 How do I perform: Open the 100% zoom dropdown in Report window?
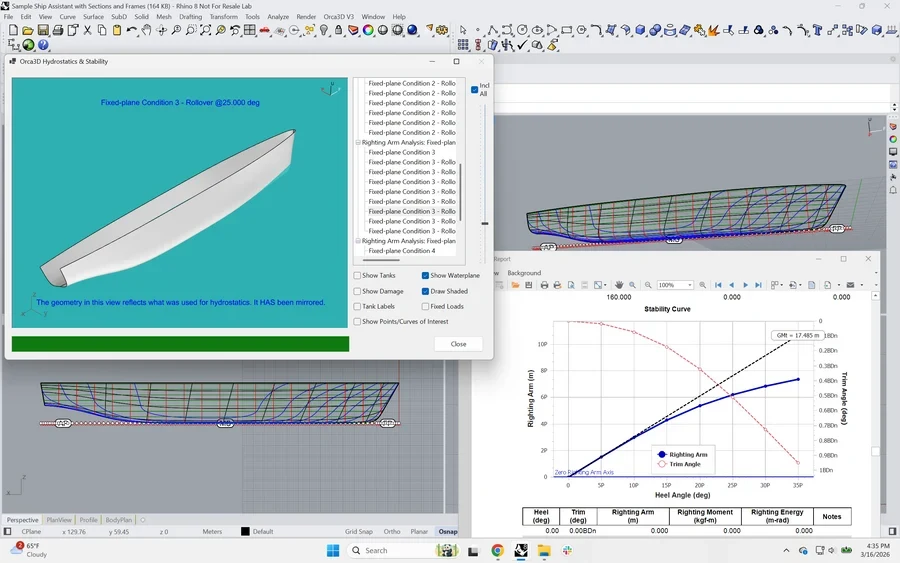click(x=689, y=285)
